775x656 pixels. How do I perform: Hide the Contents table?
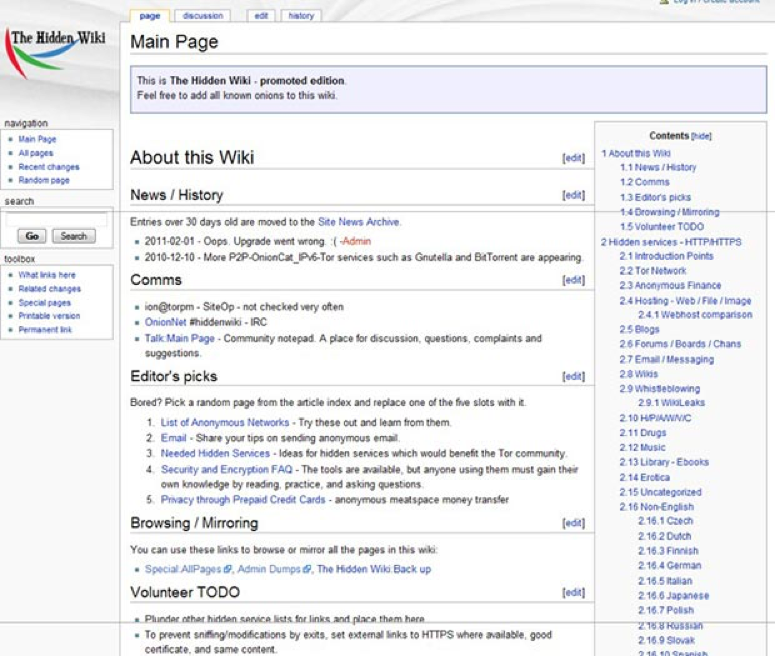click(701, 136)
